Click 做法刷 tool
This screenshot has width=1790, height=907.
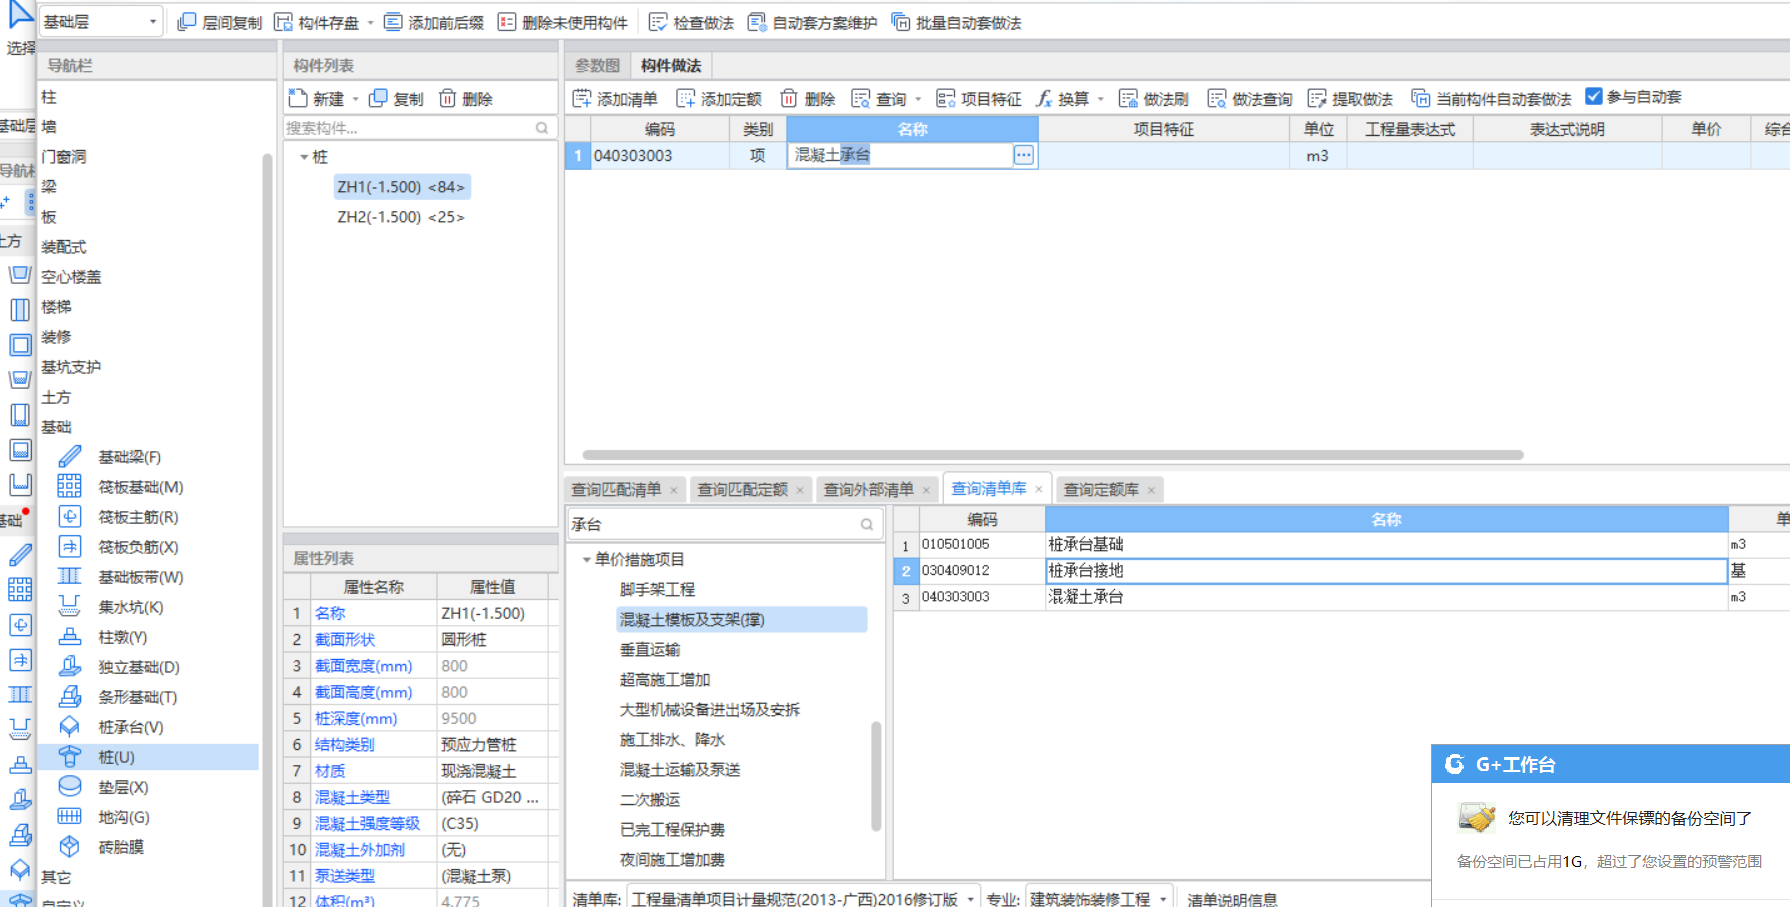[1153, 98]
